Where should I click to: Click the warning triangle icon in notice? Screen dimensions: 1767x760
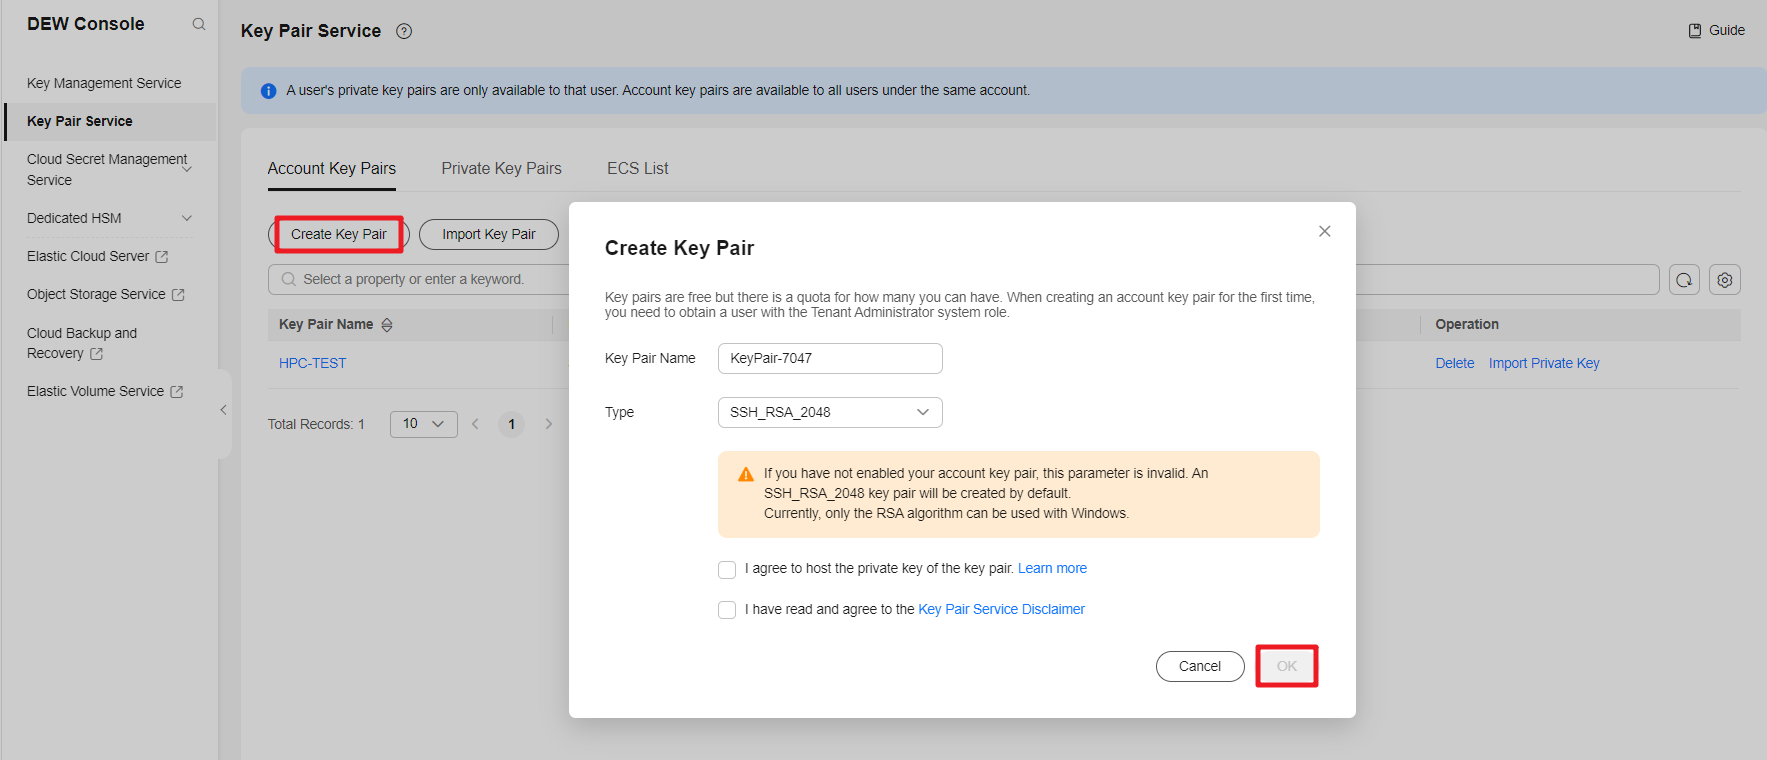tap(745, 474)
